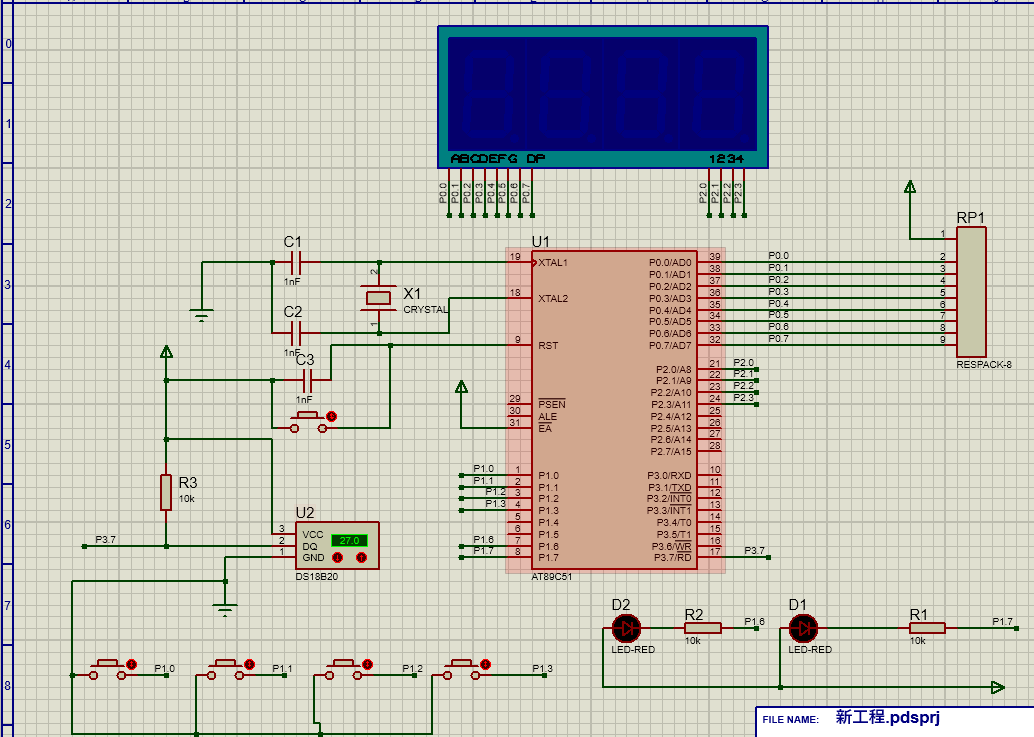Select the AT89C51 microcontroller U1

click(614, 410)
